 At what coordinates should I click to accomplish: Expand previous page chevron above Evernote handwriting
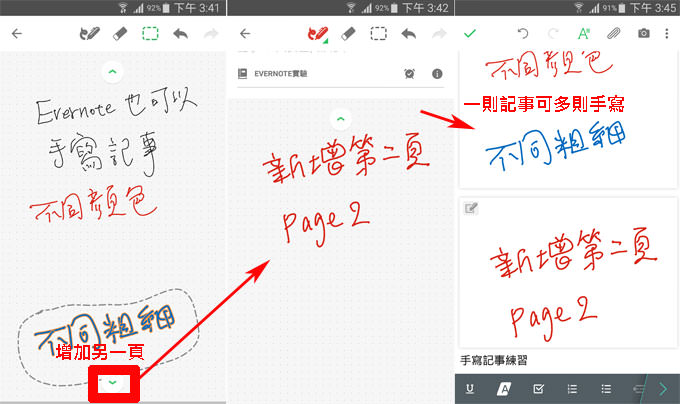[112, 72]
